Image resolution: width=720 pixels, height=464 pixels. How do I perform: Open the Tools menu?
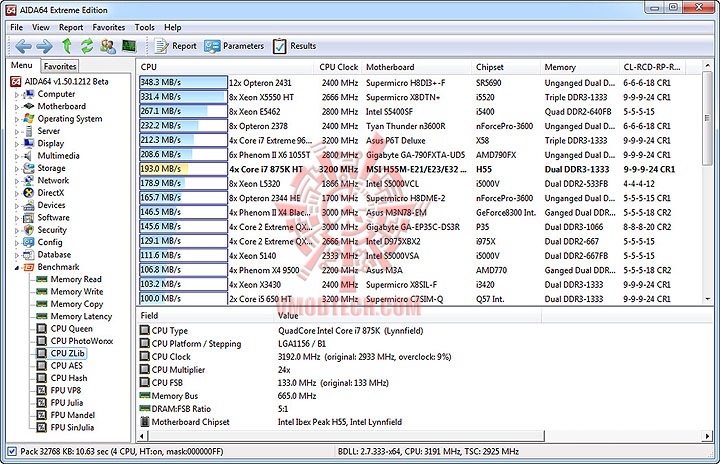pos(145,28)
